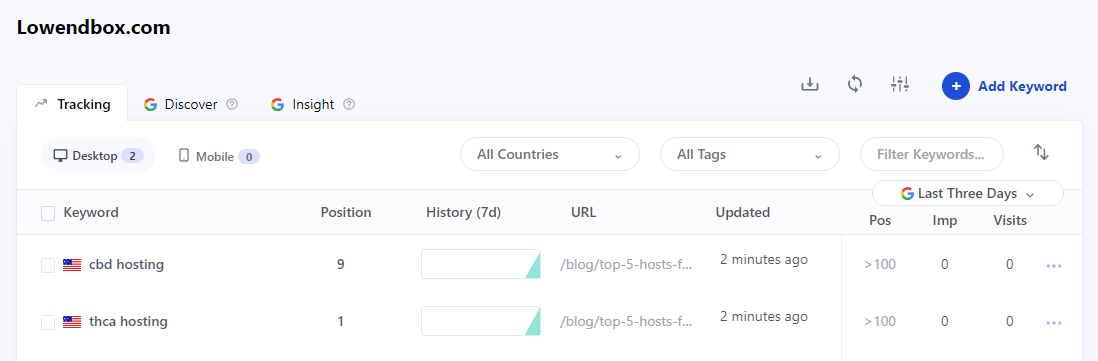Screen dimensions: 1098x361
Task: Click the blue plus Add Keyword icon
Action: click(956, 86)
